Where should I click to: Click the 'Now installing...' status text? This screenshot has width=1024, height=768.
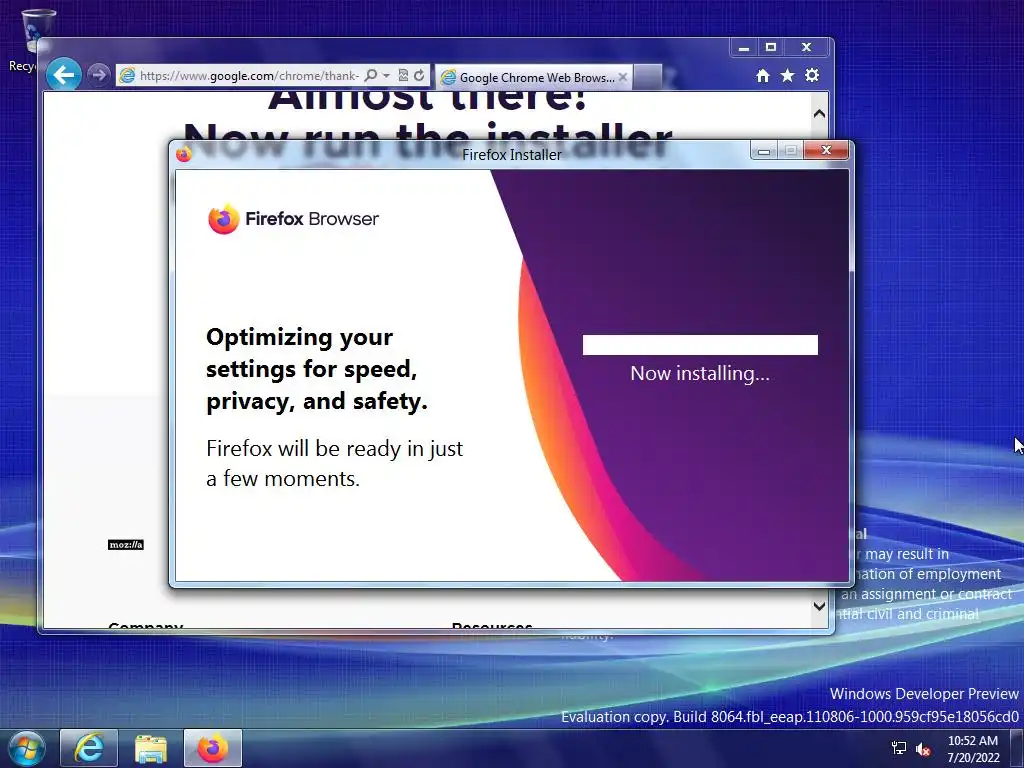pyautogui.click(x=700, y=374)
